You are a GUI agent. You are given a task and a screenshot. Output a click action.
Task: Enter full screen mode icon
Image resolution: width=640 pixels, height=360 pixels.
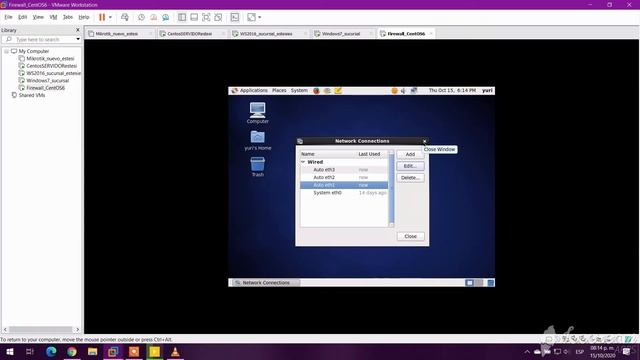[206, 17]
